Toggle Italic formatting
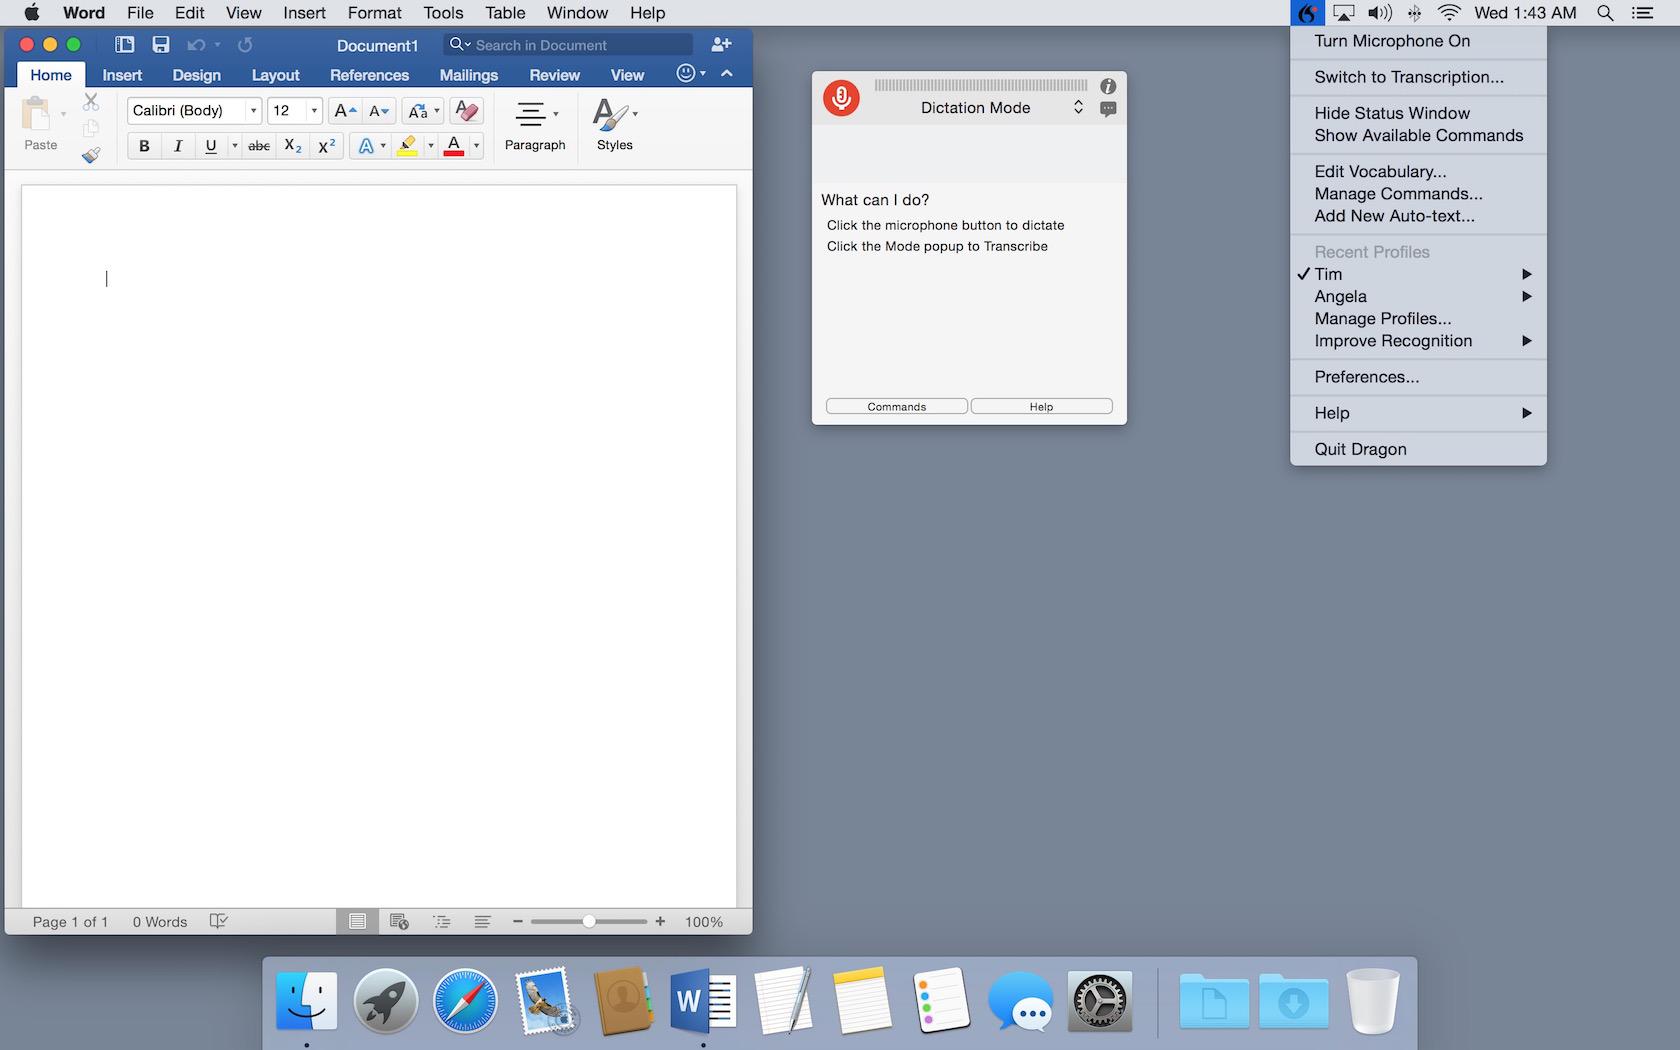The height and width of the screenshot is (1050, 1680). click(178, 146)
